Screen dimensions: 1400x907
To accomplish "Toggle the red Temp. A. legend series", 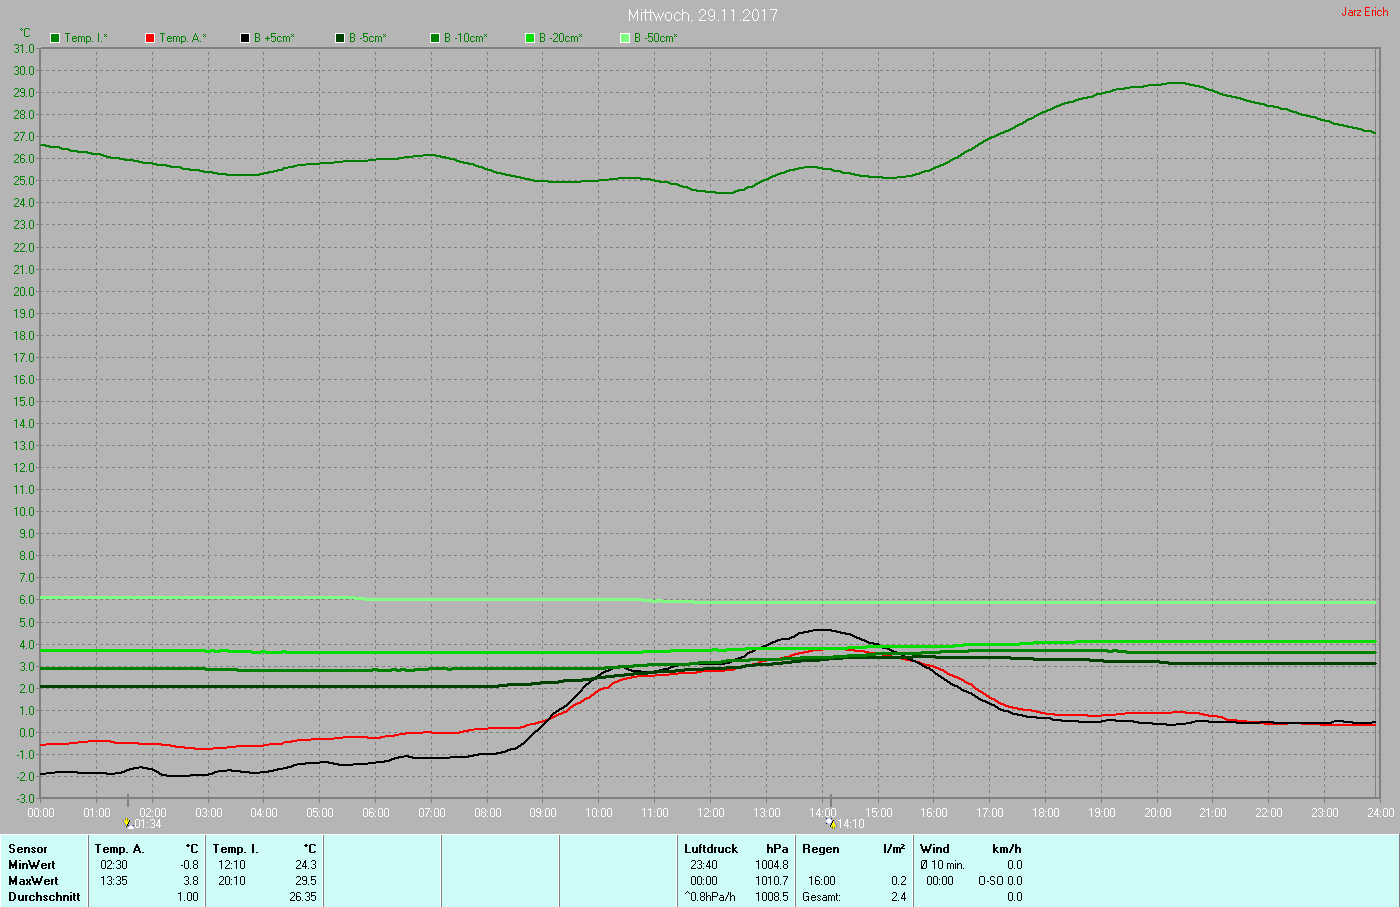I will coord(150,38).
